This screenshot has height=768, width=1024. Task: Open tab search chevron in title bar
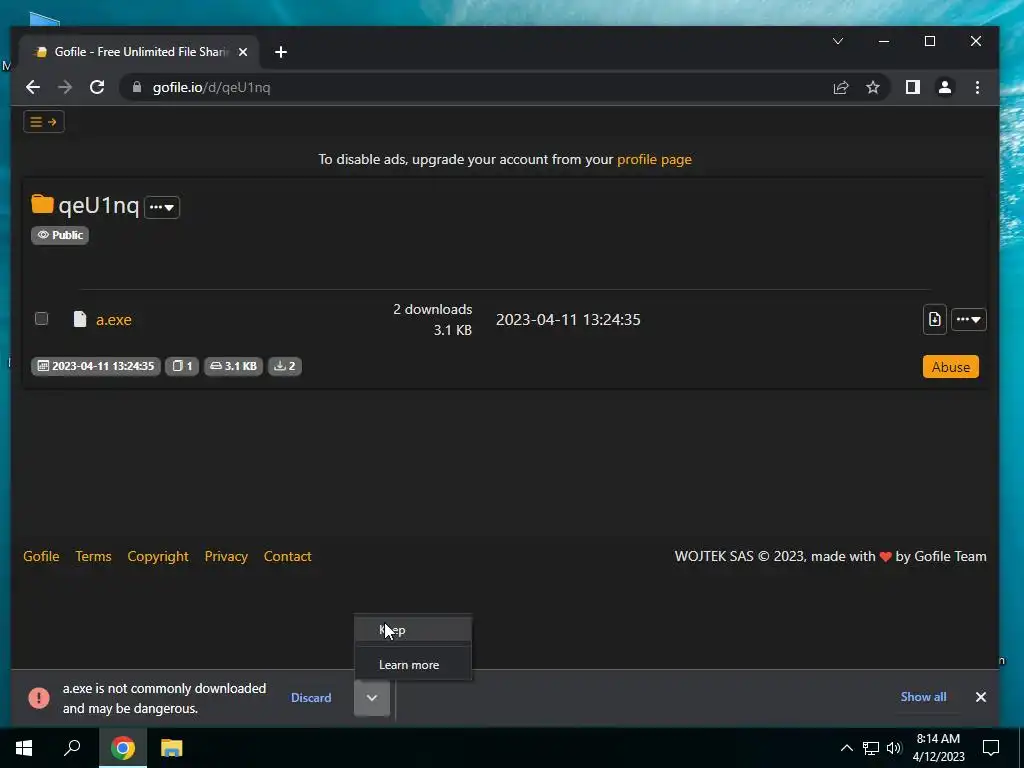838,41
